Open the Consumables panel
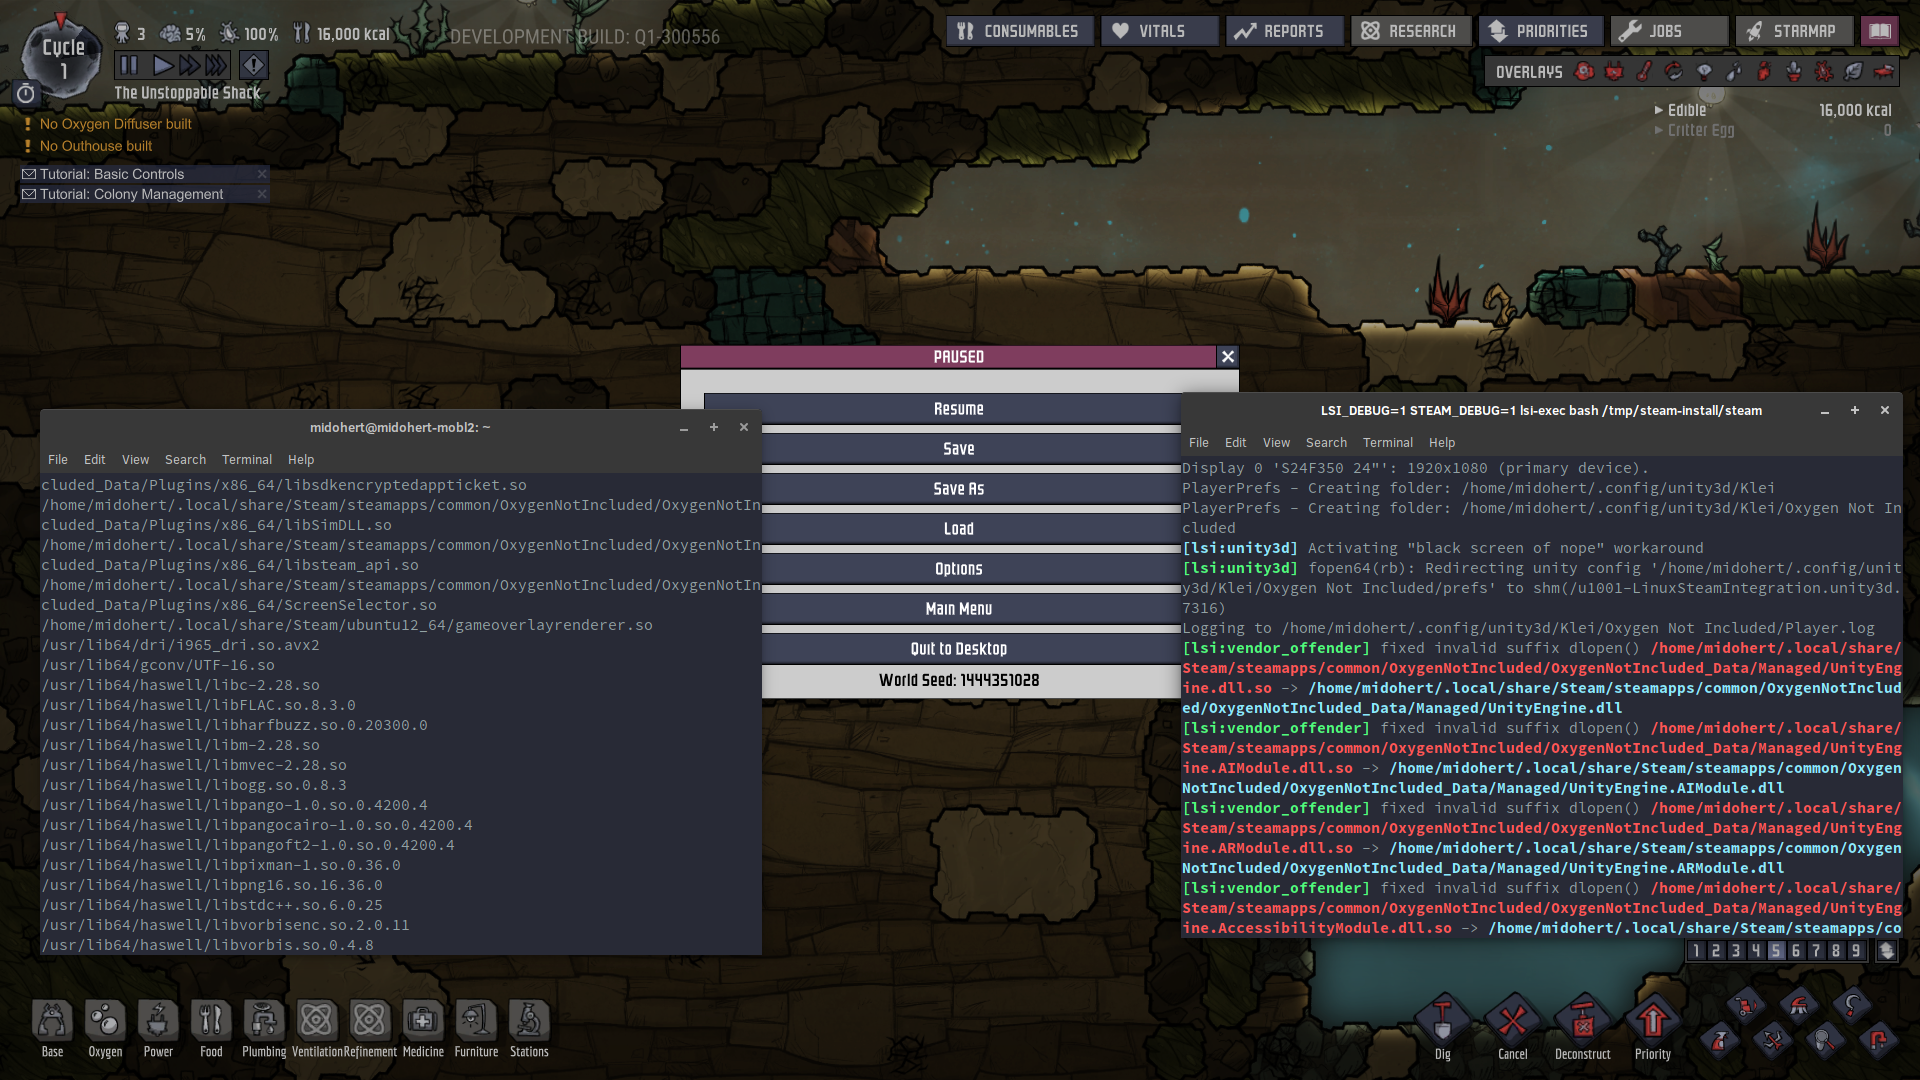This screenshot has width=1920, height=1080. (x=1019, y=31)
